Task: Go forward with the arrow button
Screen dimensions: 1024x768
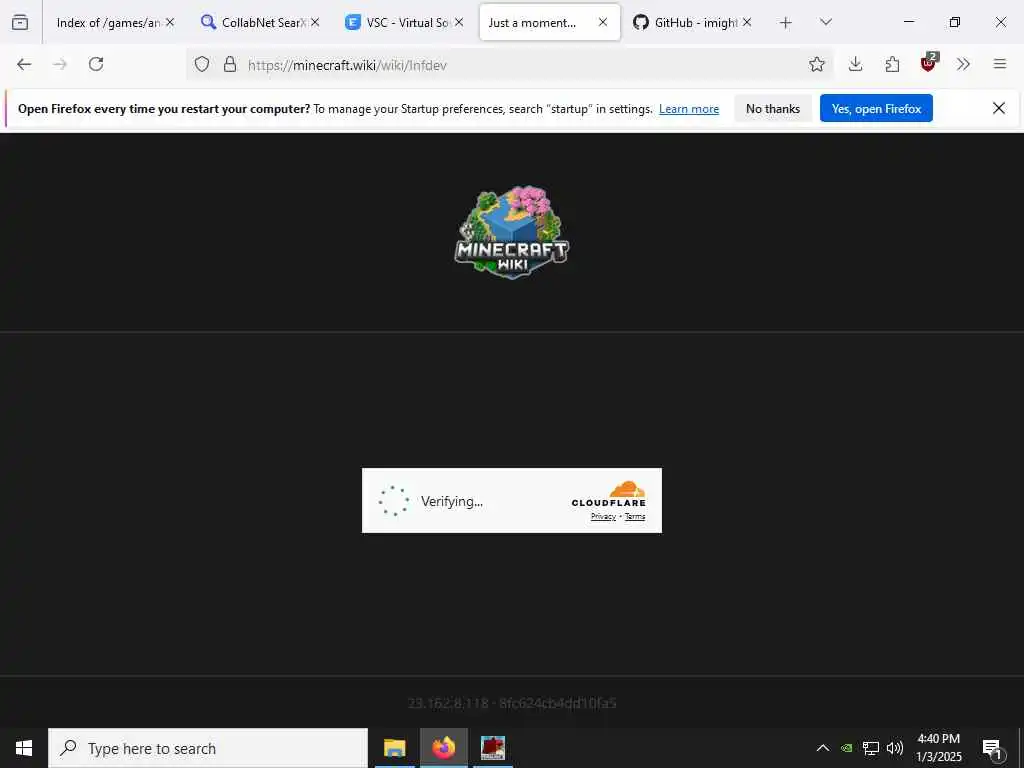Action: (x=60, y=64)
